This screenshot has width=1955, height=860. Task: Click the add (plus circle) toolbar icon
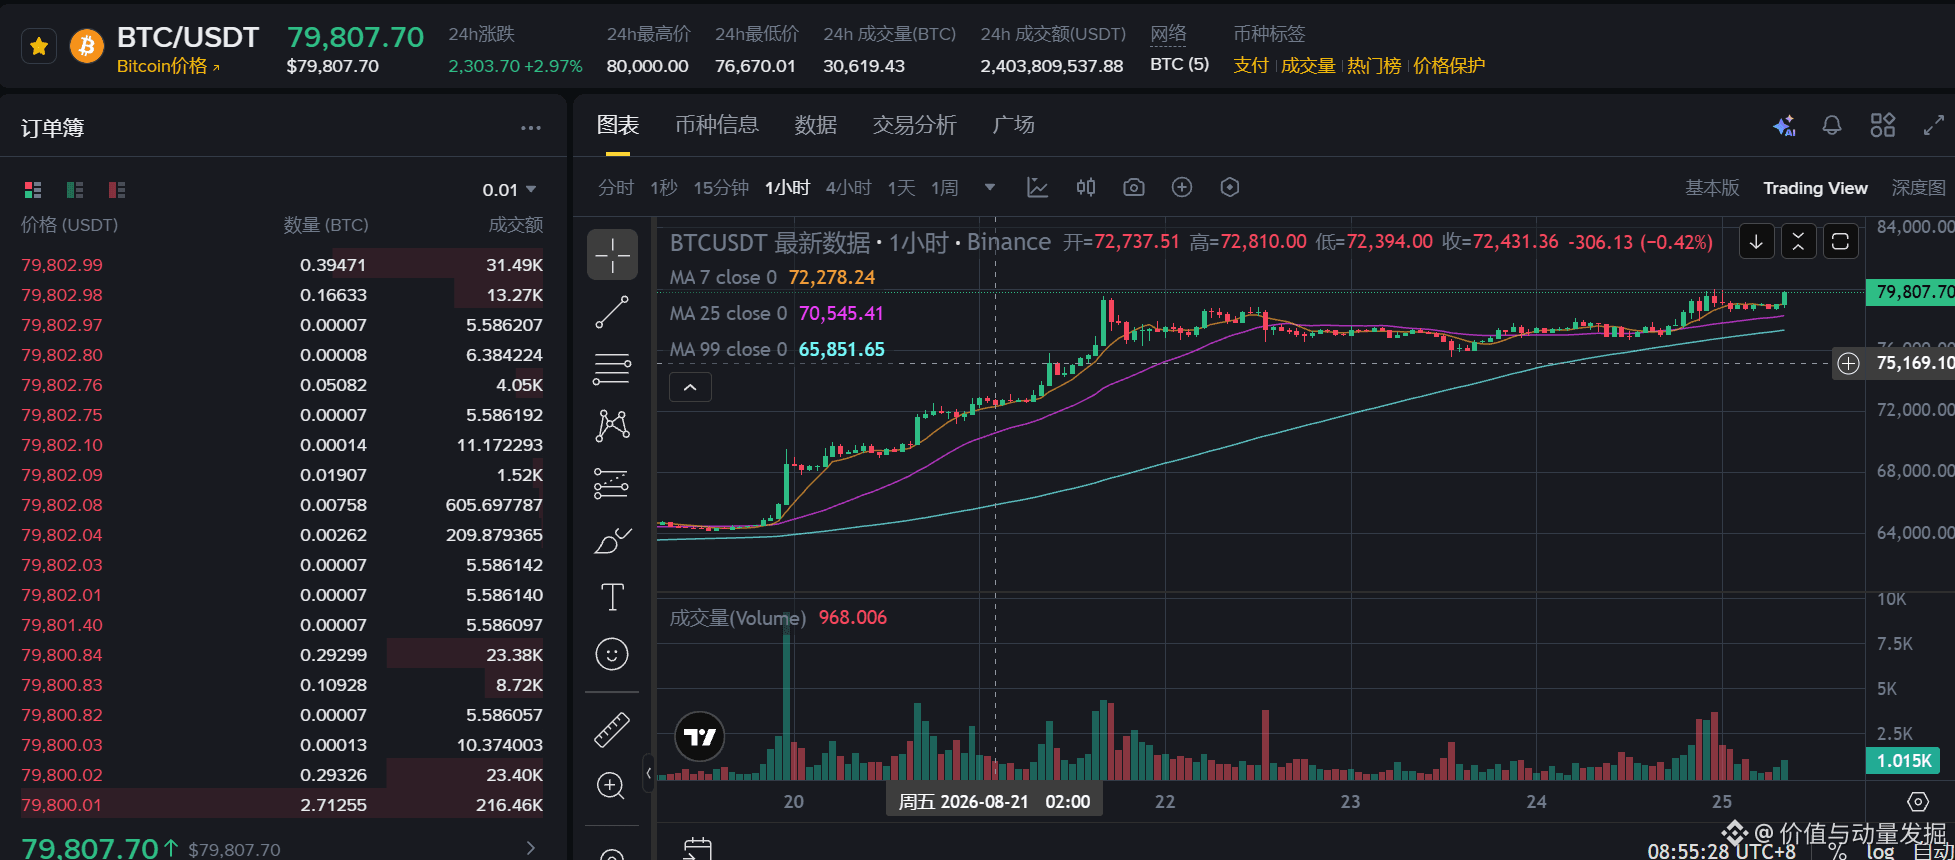[x=1182, y=187]
